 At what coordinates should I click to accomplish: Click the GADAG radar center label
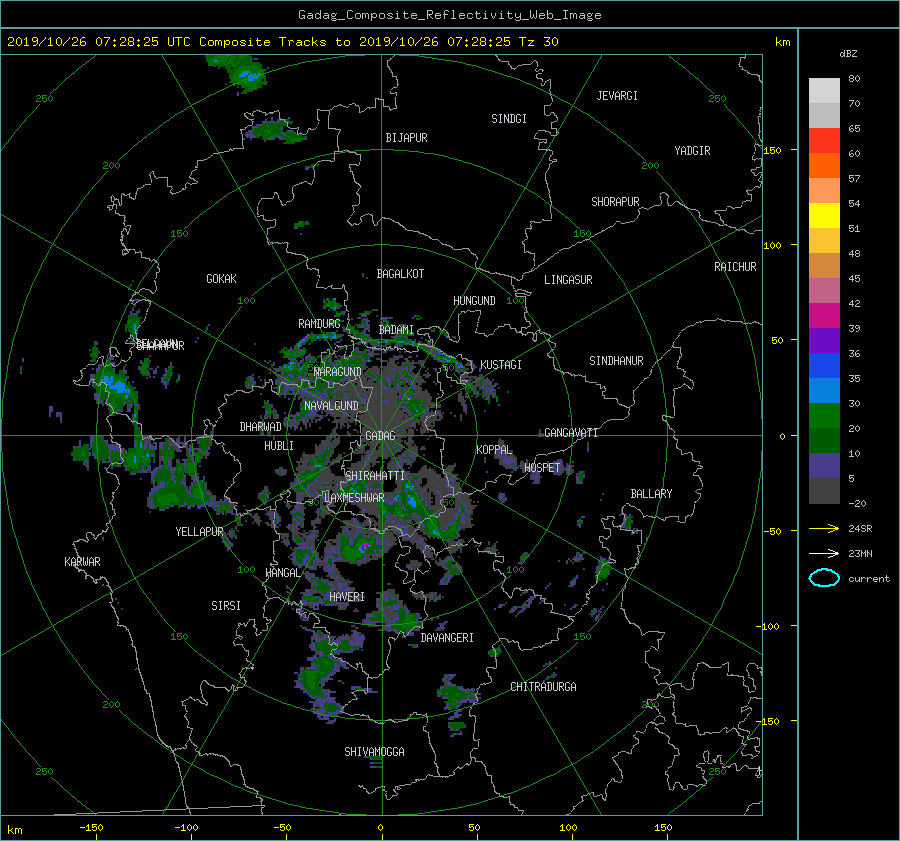380,436
